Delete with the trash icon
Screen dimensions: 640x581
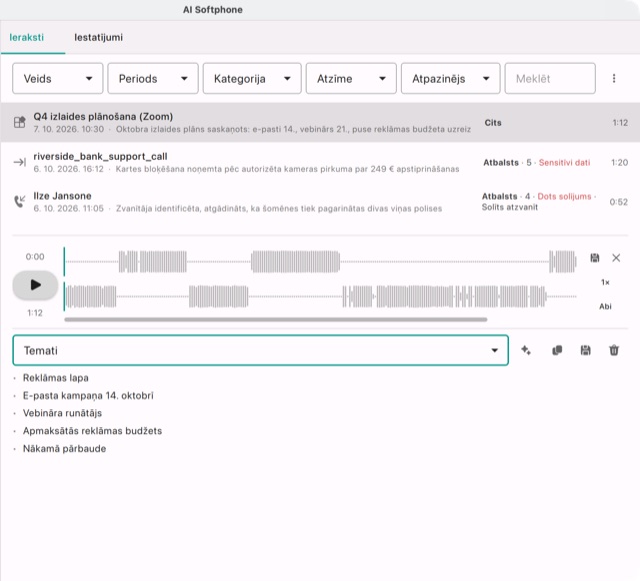[x=614, y=350]
